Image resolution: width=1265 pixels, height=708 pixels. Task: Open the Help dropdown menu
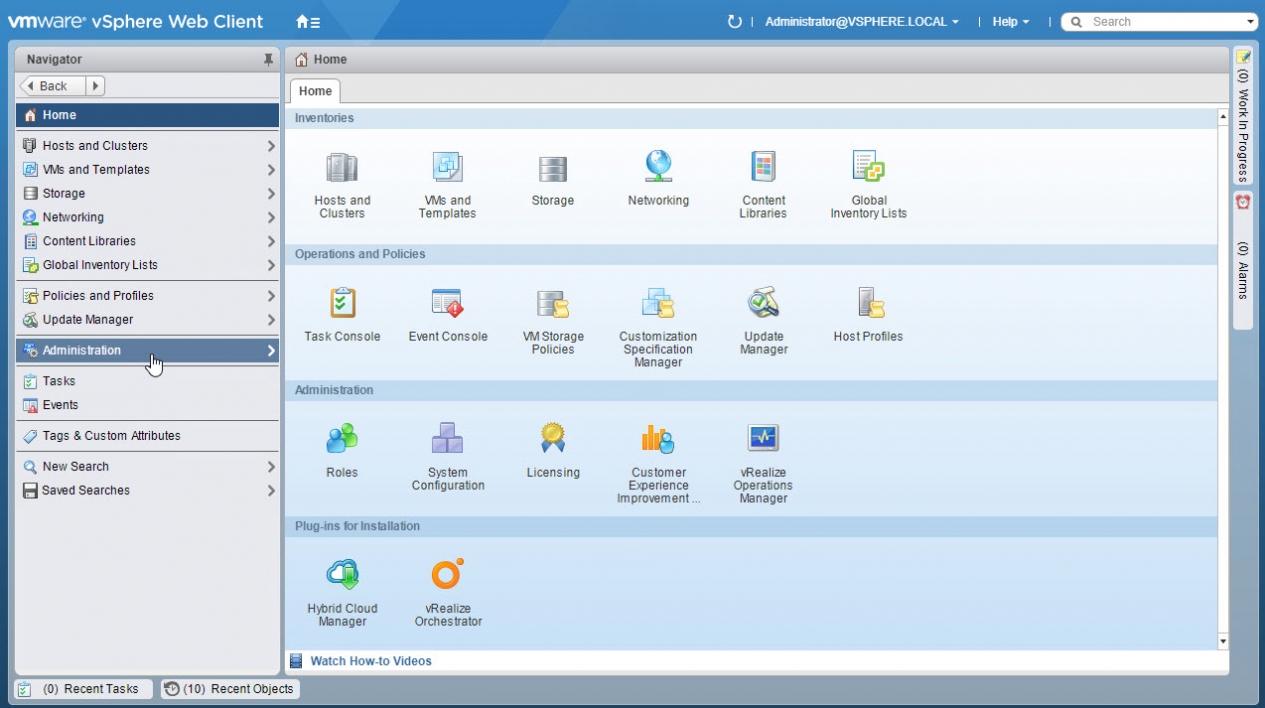point(1010,22)
